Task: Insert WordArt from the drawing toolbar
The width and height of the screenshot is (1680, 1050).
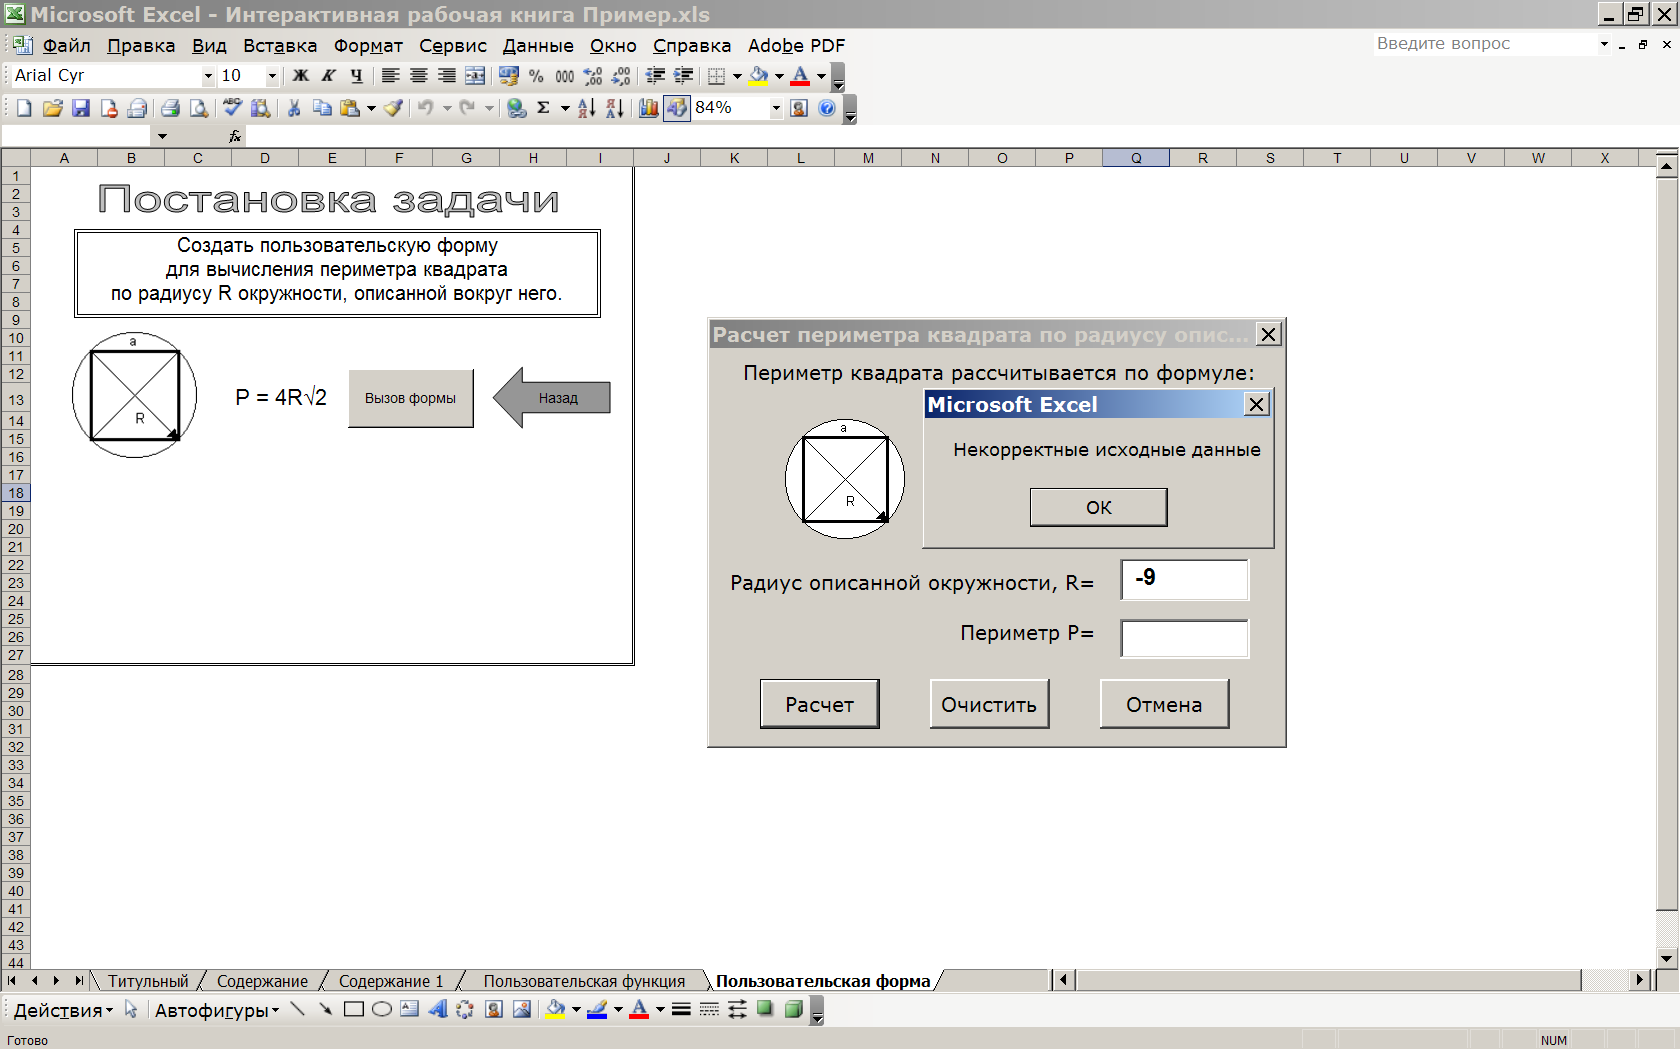Action: click(437, 1009)
